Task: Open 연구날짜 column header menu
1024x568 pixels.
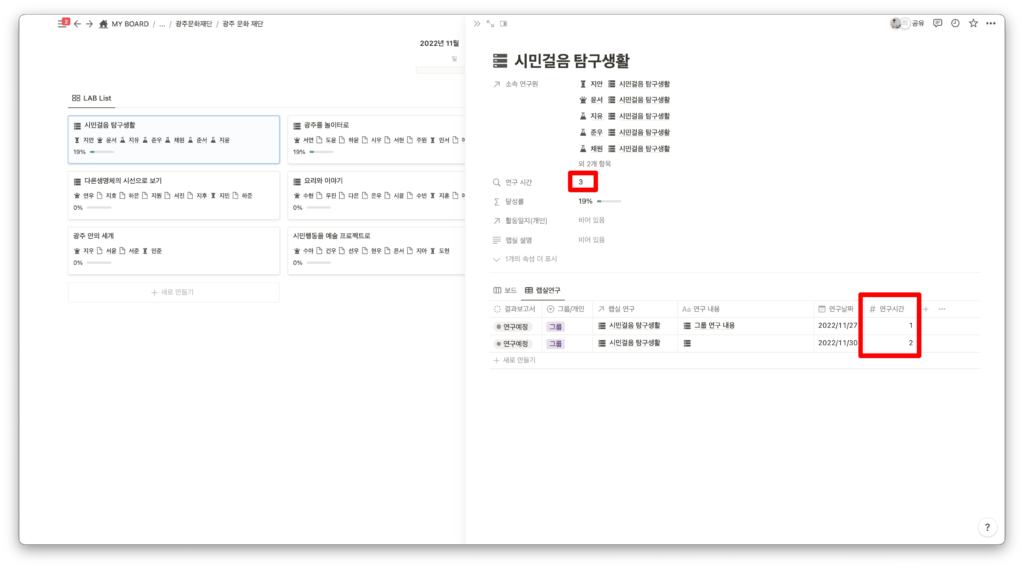Action: [836, 309]
